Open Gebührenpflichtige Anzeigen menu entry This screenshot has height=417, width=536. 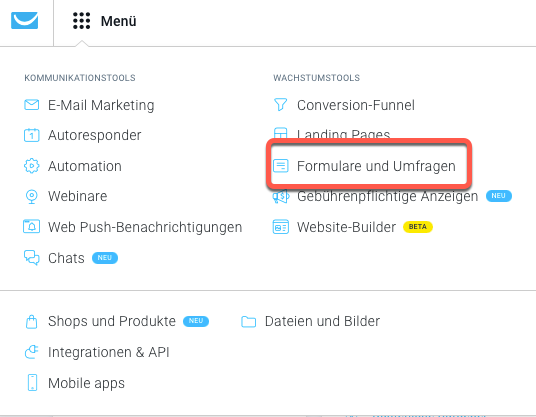tap(387, 196)
